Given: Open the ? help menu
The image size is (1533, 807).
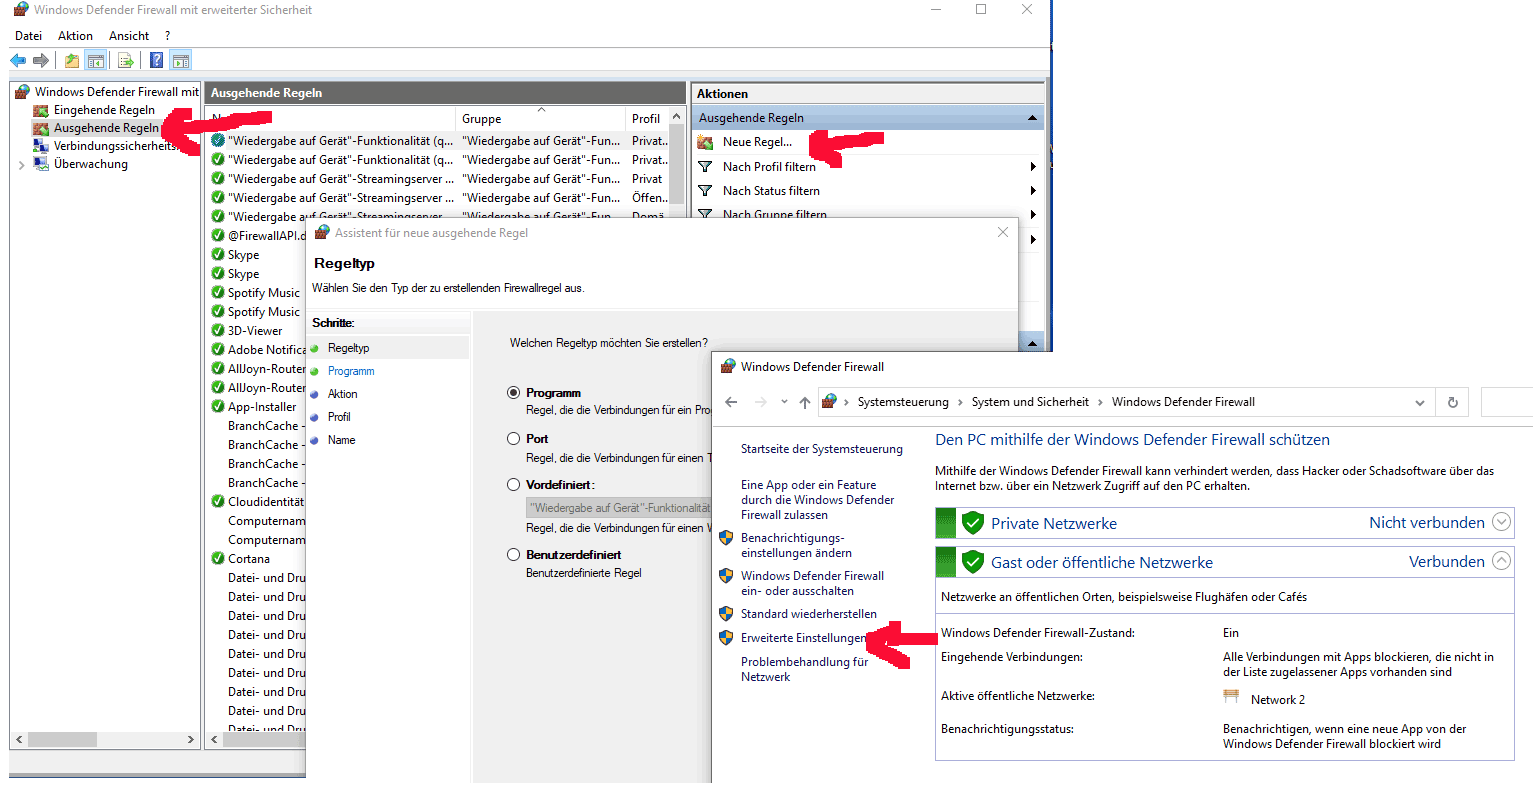Looking at the screenshot, I should click(167, 36).
